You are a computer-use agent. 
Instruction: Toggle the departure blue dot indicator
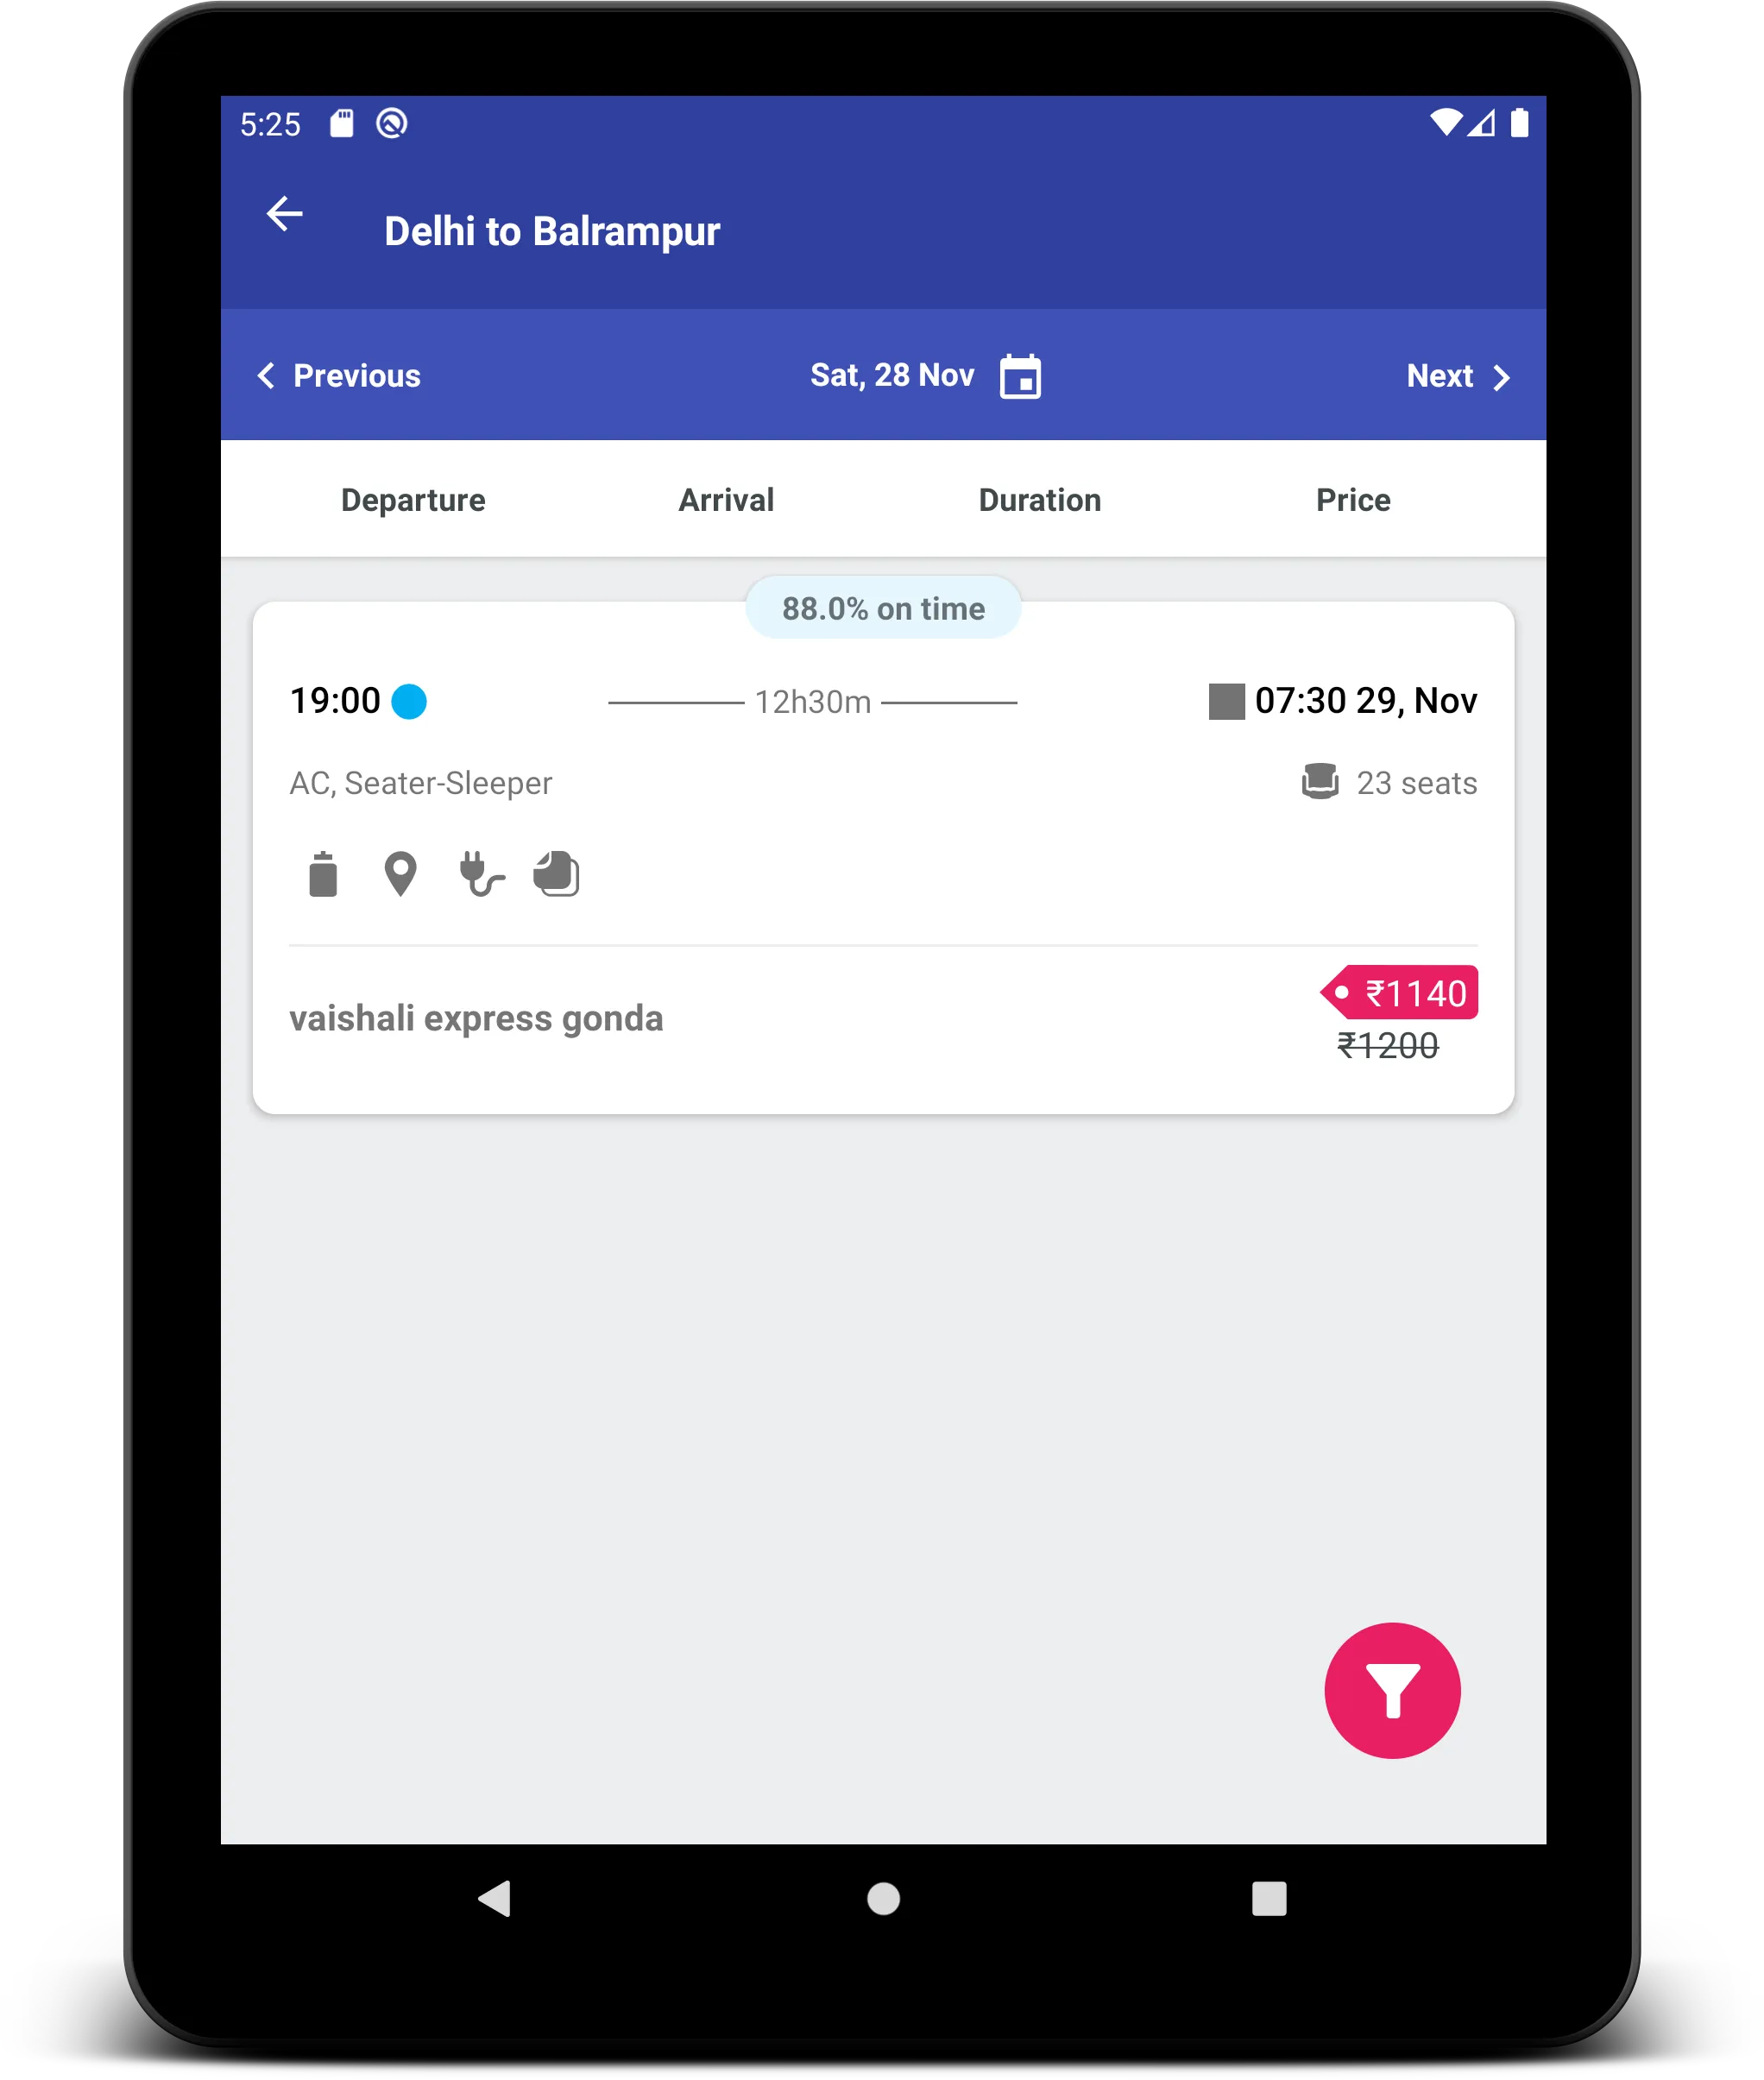click(417, 700)
